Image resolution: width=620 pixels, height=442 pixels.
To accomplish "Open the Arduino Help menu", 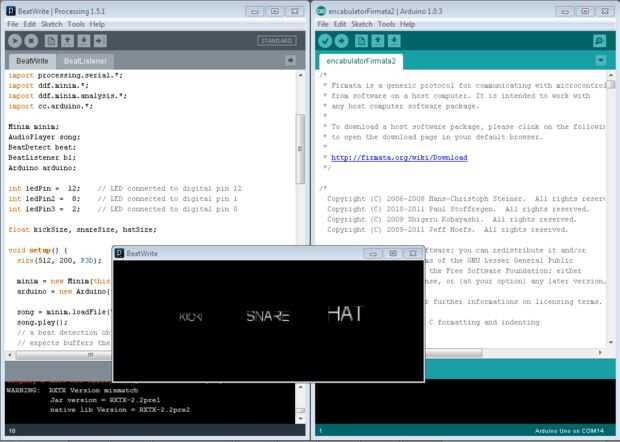I will (407, 24).
